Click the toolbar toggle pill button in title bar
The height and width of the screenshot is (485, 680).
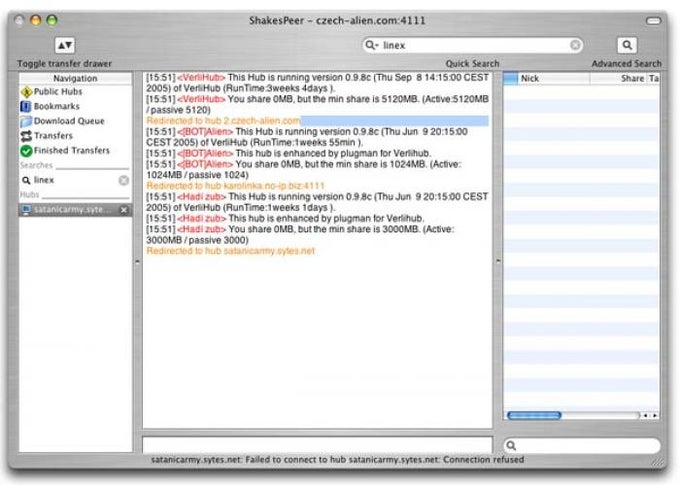coord(653,20)
